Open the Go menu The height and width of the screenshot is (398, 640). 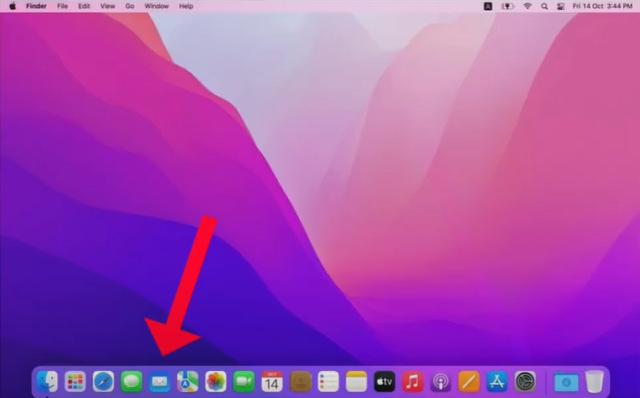[130, 6]
